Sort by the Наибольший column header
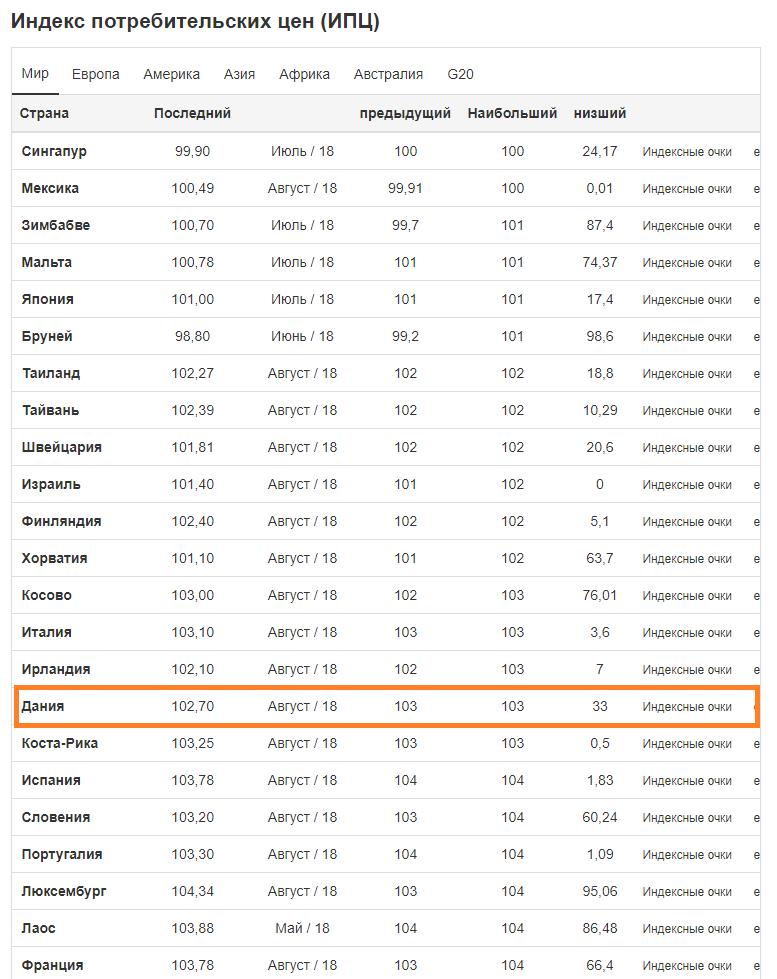 pyautogui.click(x=512, y=114)
